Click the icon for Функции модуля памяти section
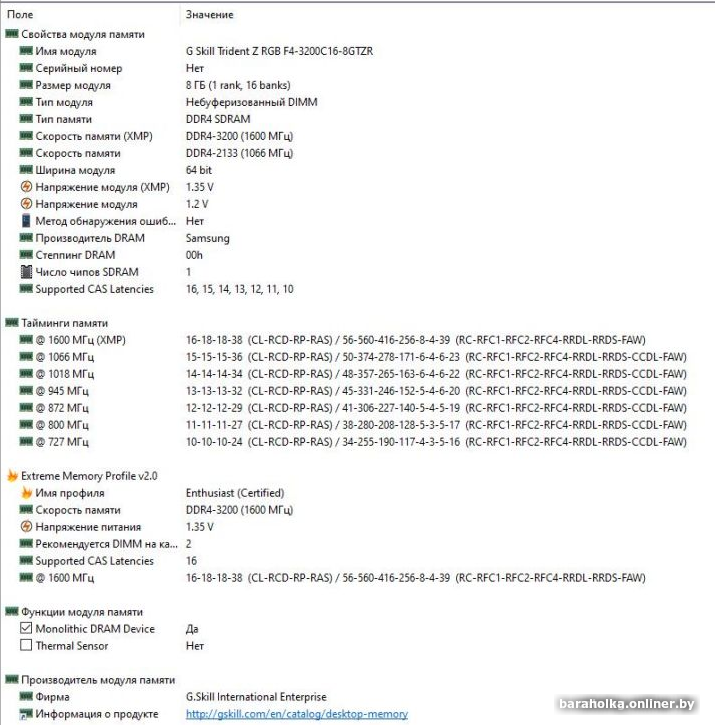 coord(12,612)
